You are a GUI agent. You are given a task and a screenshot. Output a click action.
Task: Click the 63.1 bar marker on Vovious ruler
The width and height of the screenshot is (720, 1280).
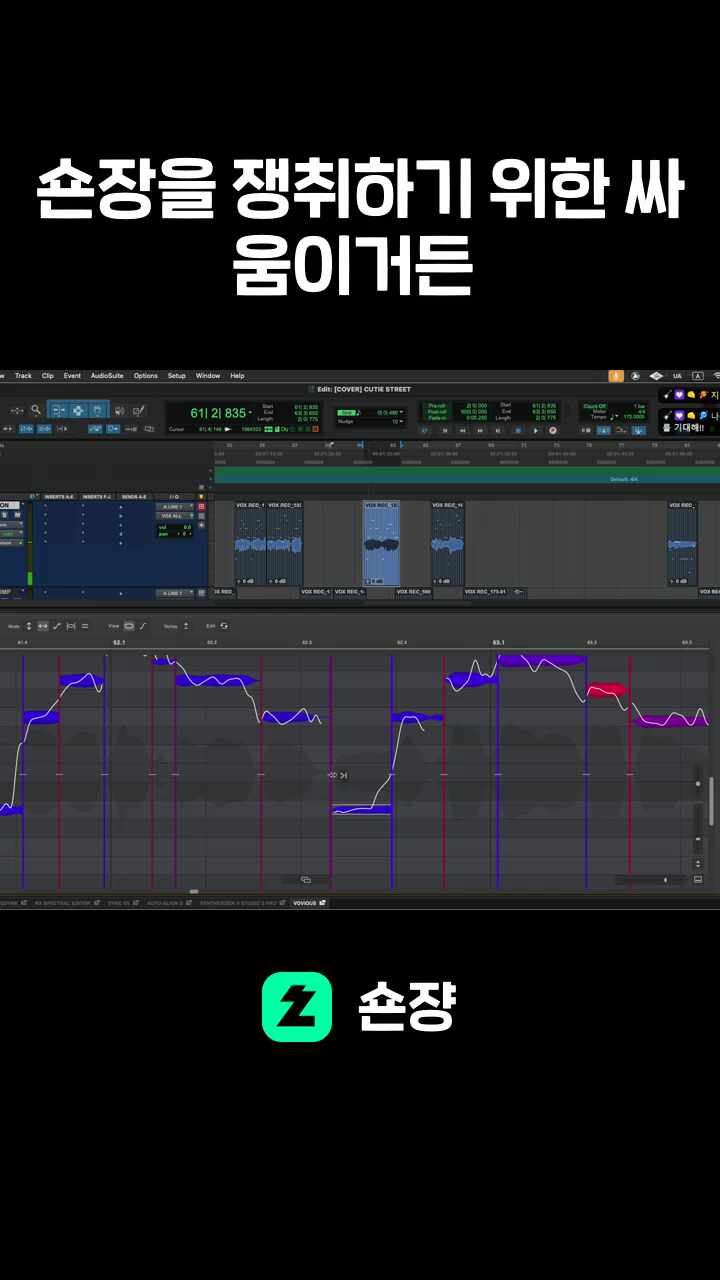(497, 642)
